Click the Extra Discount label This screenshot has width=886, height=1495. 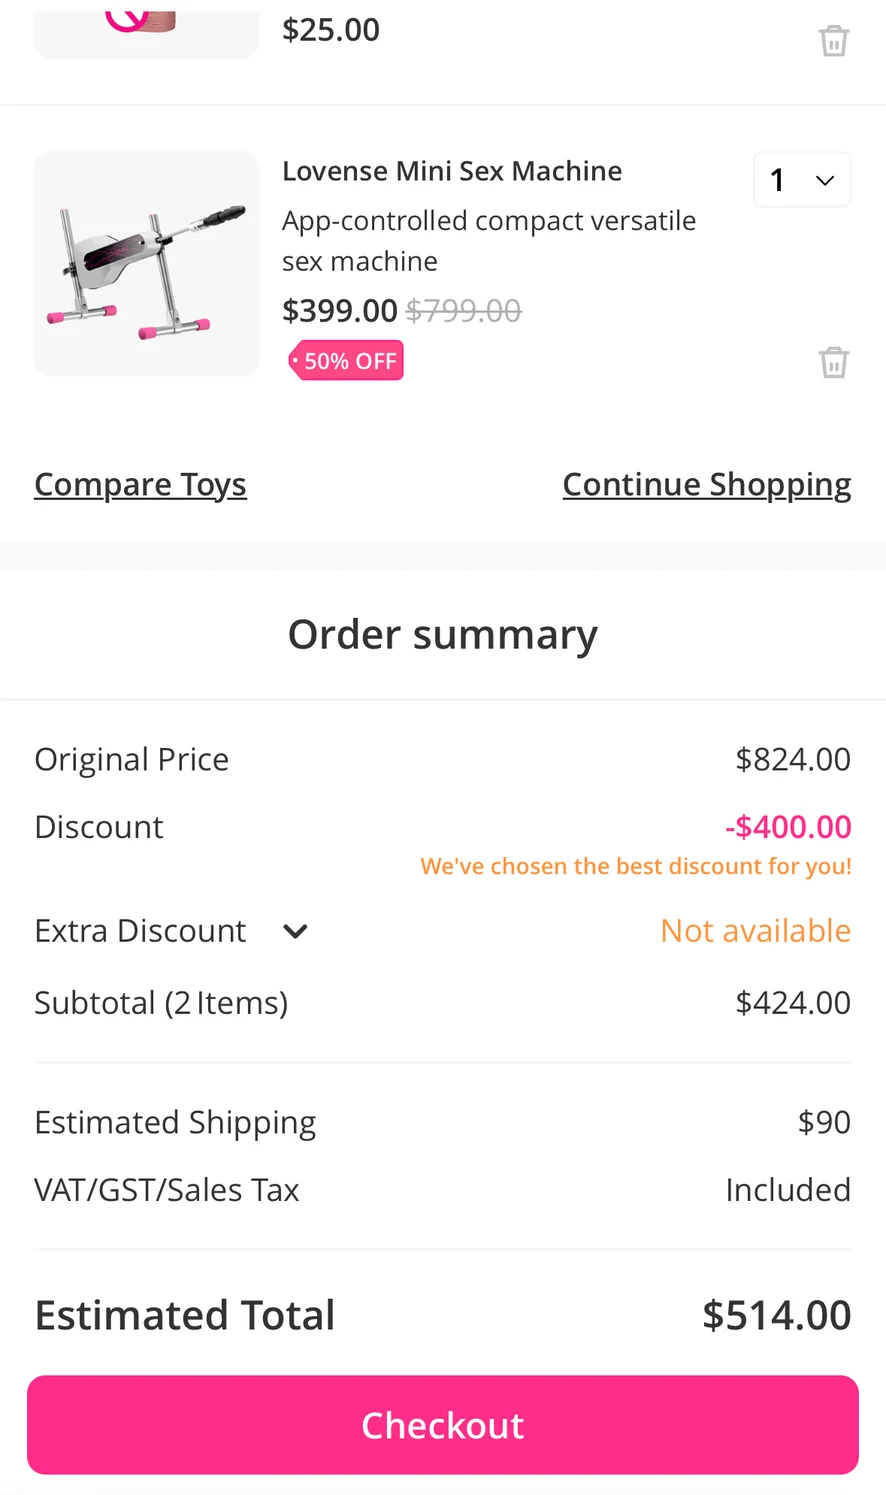click(140, 931)
